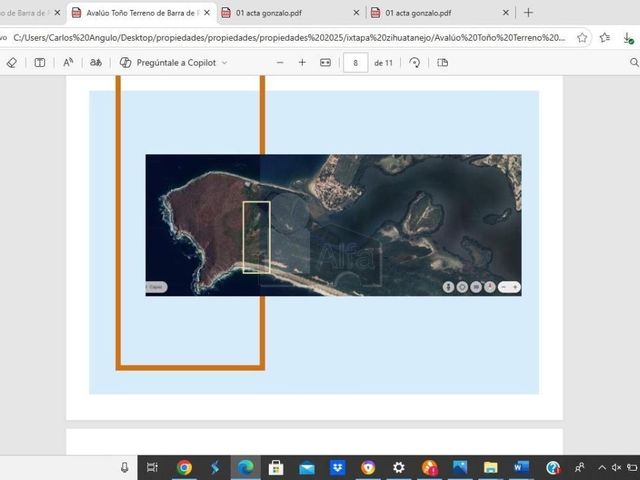This screenshot has width=640, height=480.
Task: Open Dropbox from taskbar
Action: 337,467
